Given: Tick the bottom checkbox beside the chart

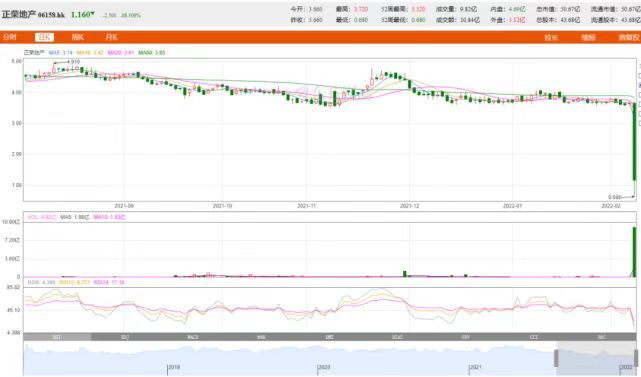Looking at the screenshot, I should tap(639, 123).
